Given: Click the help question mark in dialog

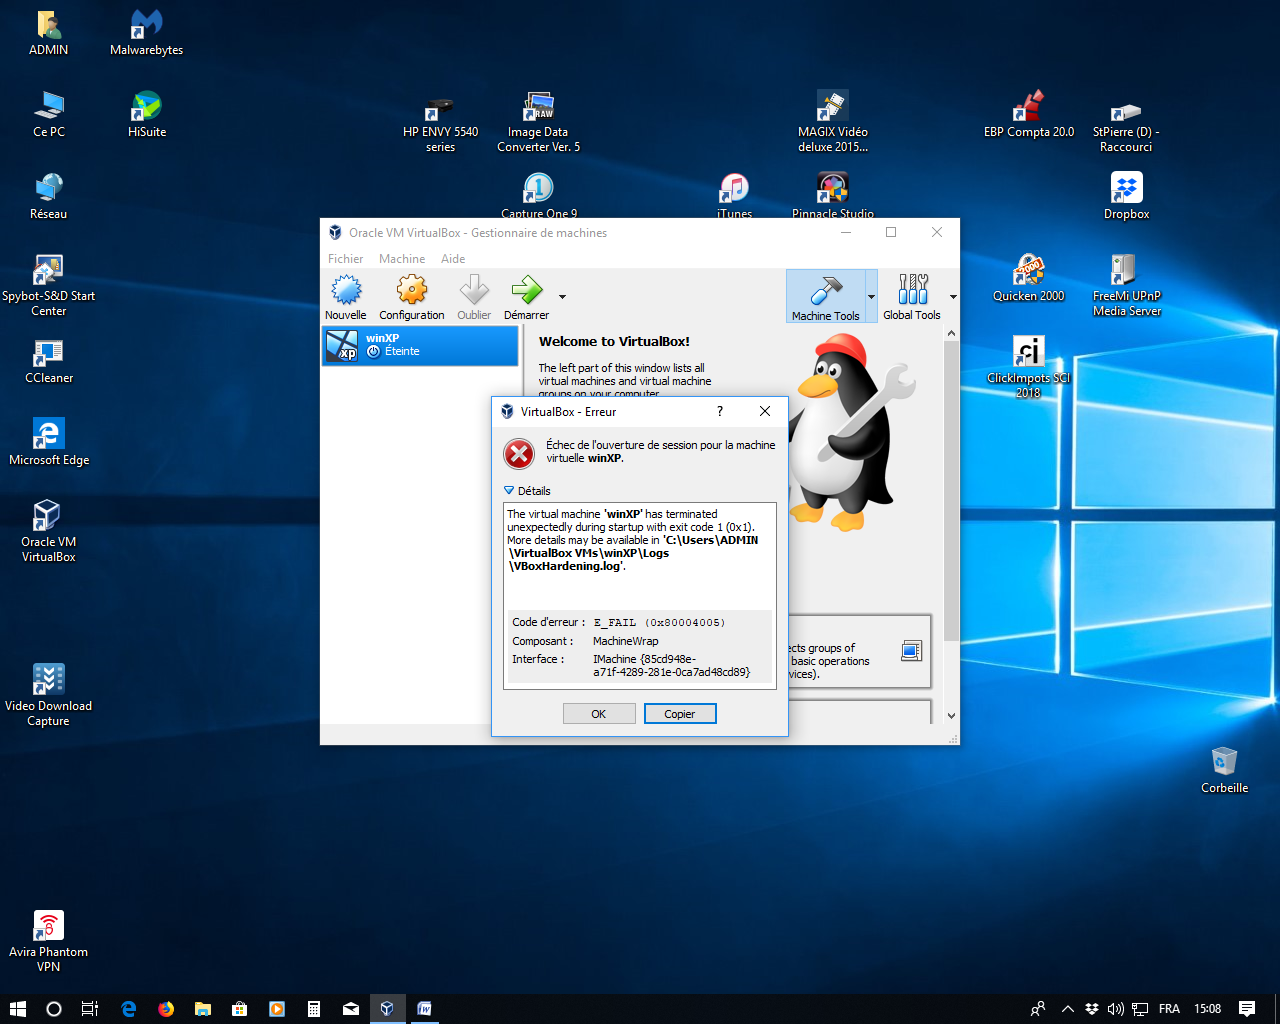Looking at the screenshot, I should click(x=720, y=411).
